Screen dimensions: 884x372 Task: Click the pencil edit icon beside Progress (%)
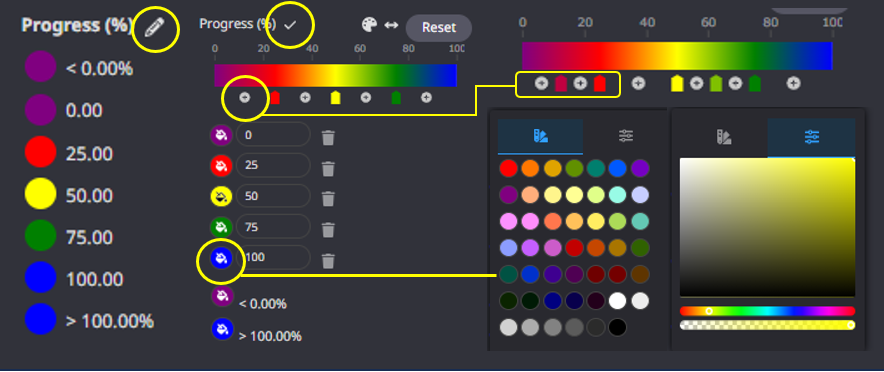(156, 26)
